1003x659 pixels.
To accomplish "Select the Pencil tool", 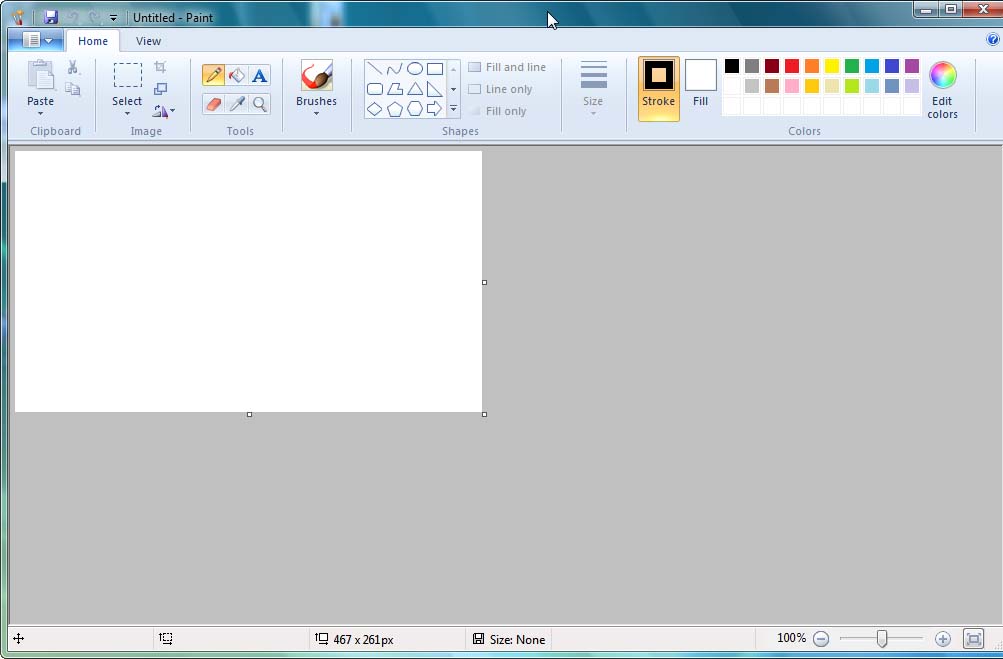I will tap(213, 73).
